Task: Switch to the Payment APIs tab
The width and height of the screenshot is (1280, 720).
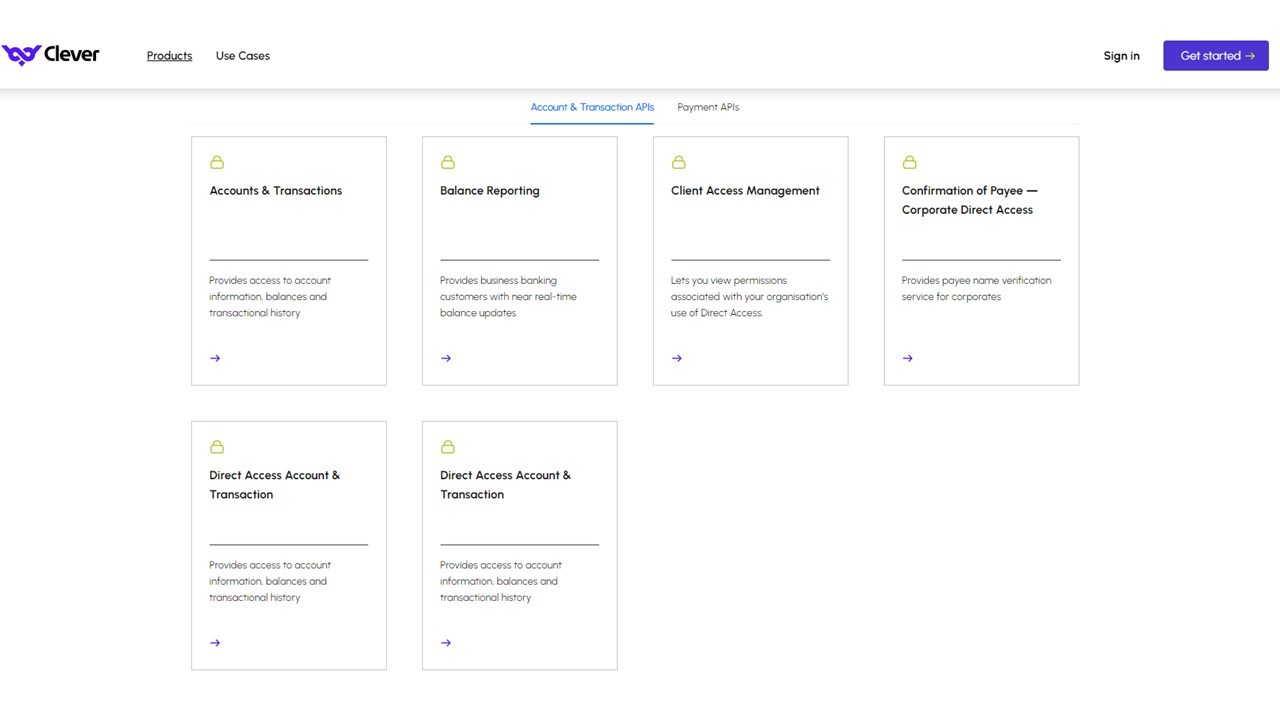Action: 708,107
